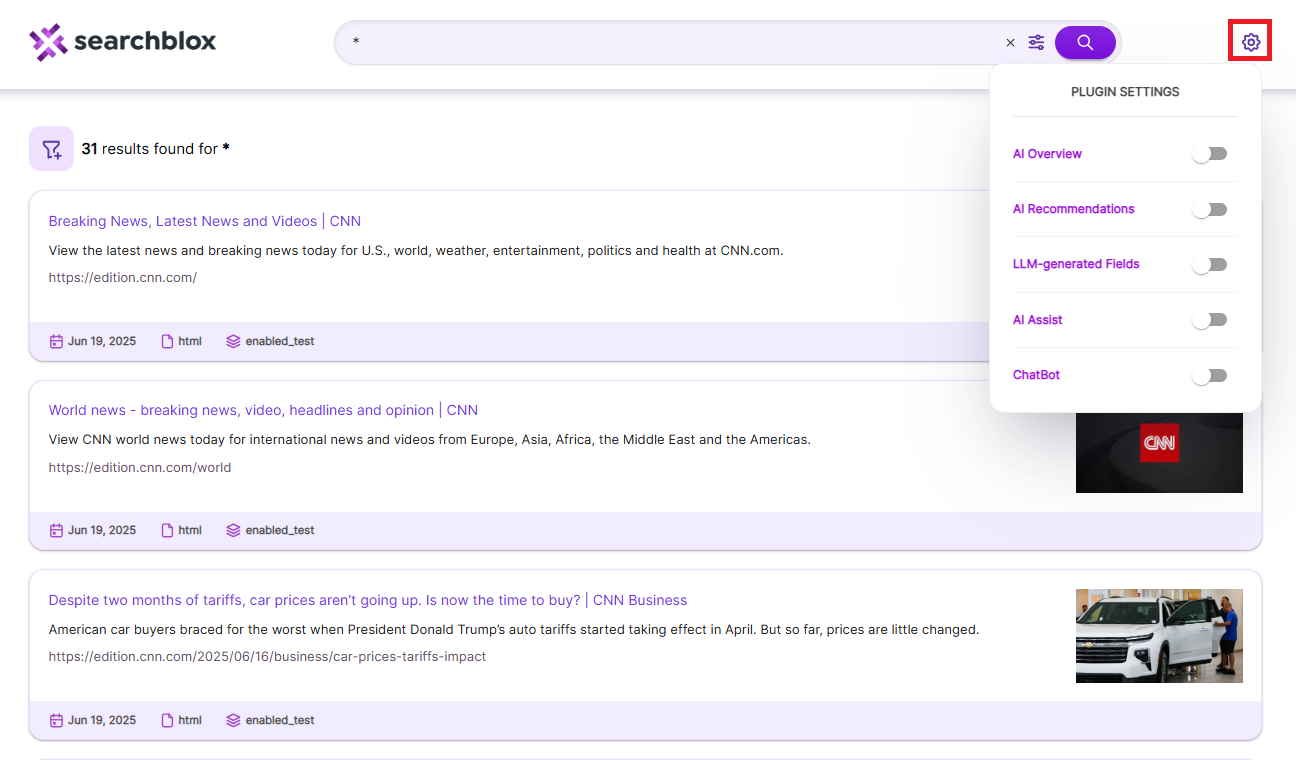
Task: Clear the search query with the X icon
Action: [1010, 42]
